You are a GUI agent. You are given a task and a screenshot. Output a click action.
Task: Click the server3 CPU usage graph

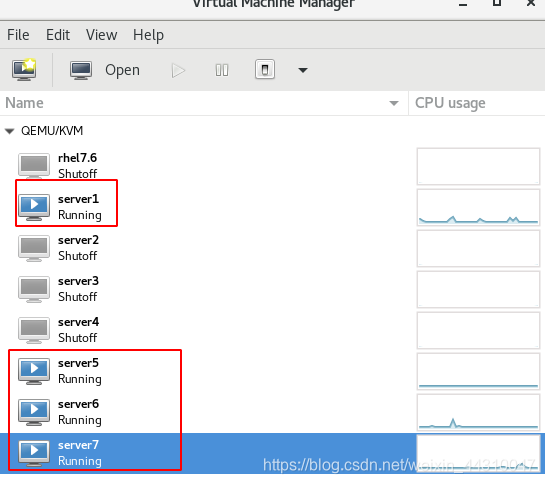pyautogui.click(x=478, y=290)
